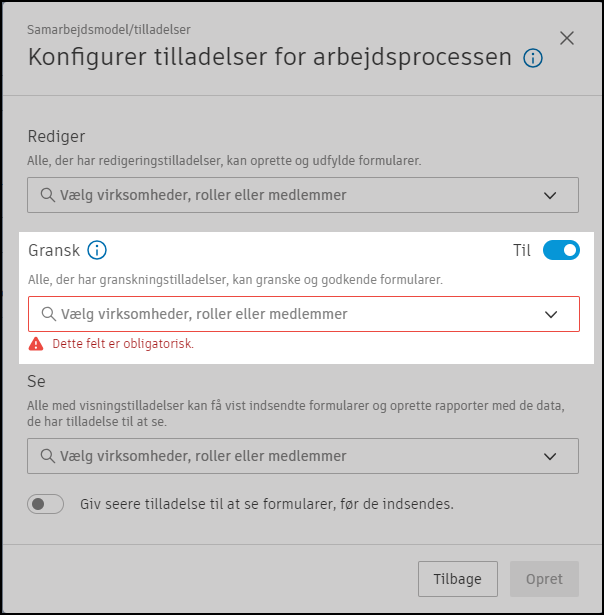Click the Tilbage button

tap(458, 579)
